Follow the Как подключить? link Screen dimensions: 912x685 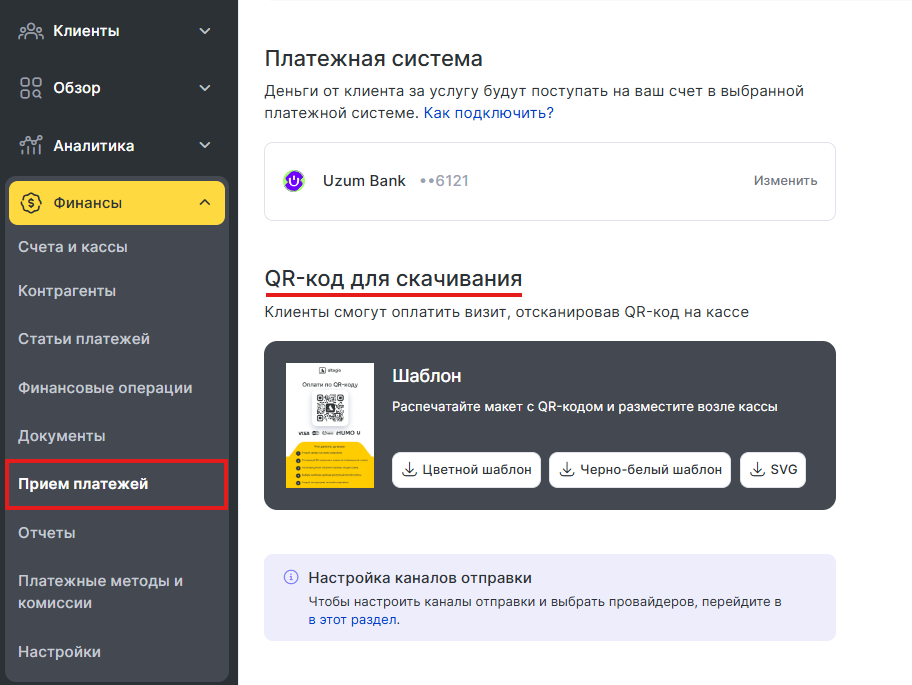point(488,113)
